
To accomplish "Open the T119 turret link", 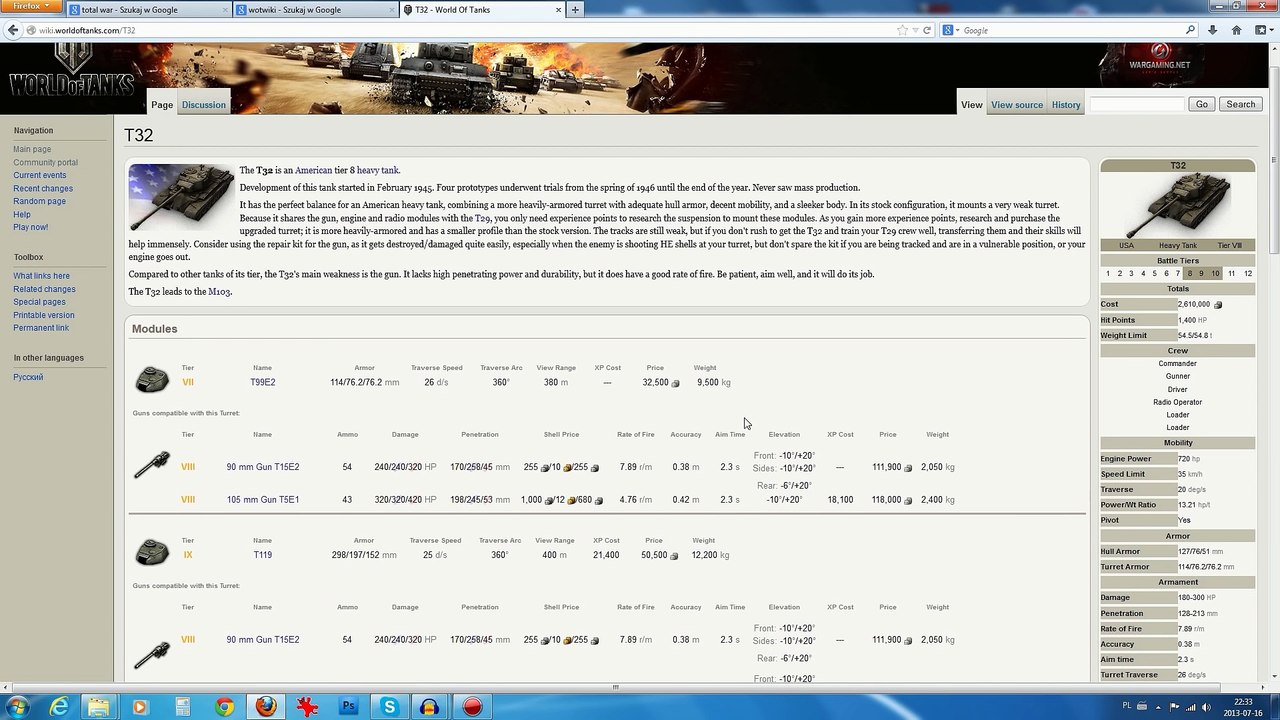I will (x=262, y=555).
